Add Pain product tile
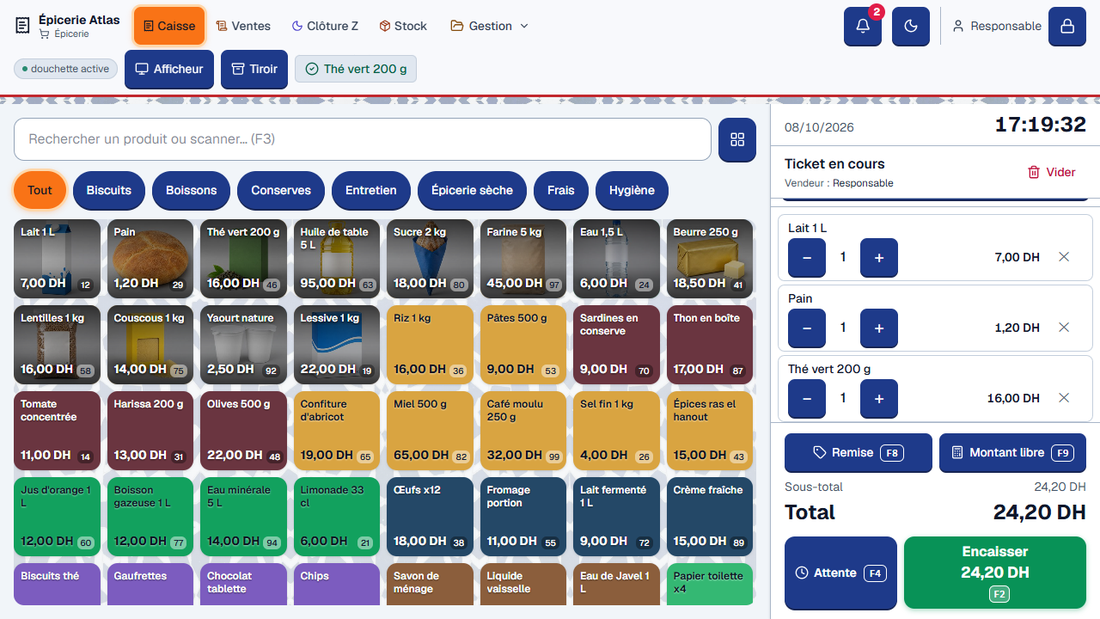1100x619 pixels. coord(150,258)
